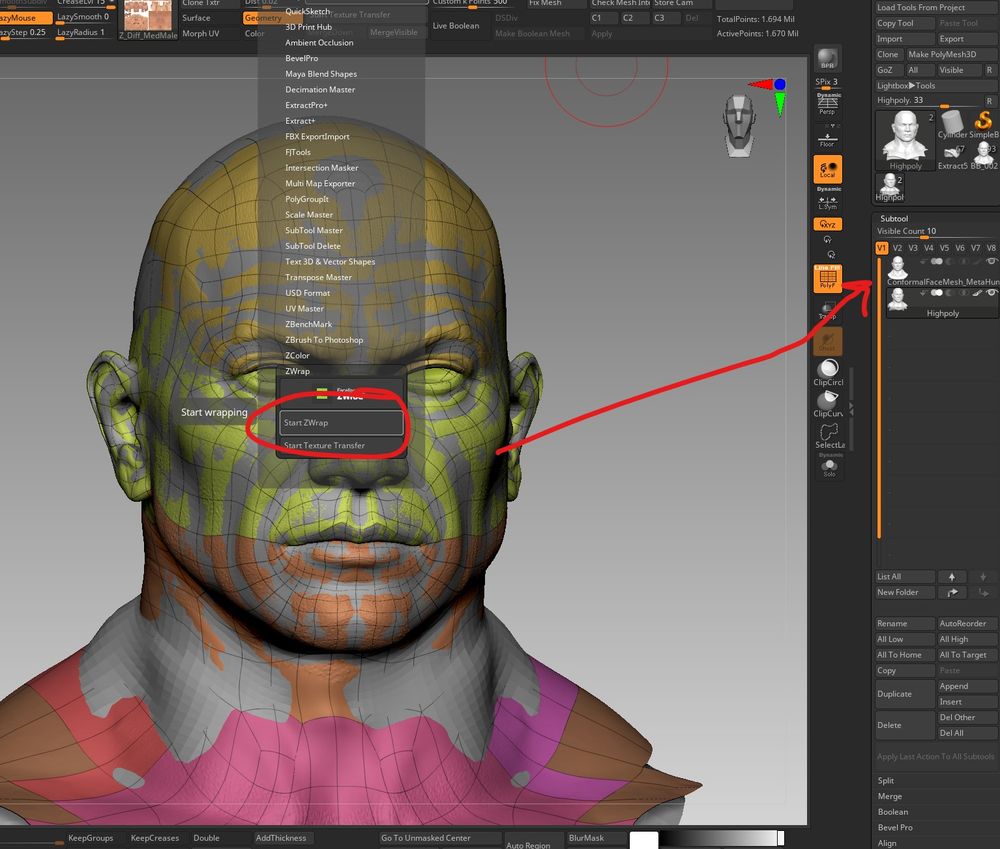Screen dimensions: 1000x849
Task: Toggle the eye icon on the Highpoly subtool
Action: (991, 293)
